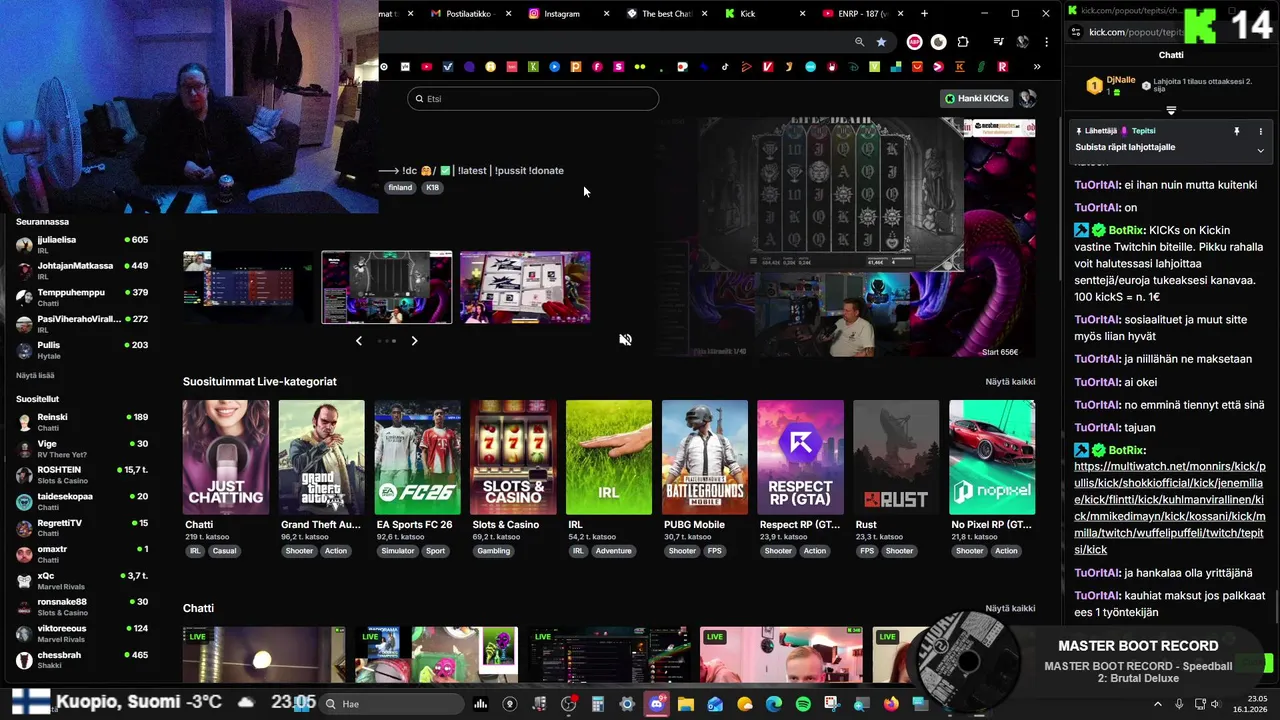Click the Hae taskbar search box
This screenshot has width=1280, height=720.
pyautogui.click(x=390, y=704)
